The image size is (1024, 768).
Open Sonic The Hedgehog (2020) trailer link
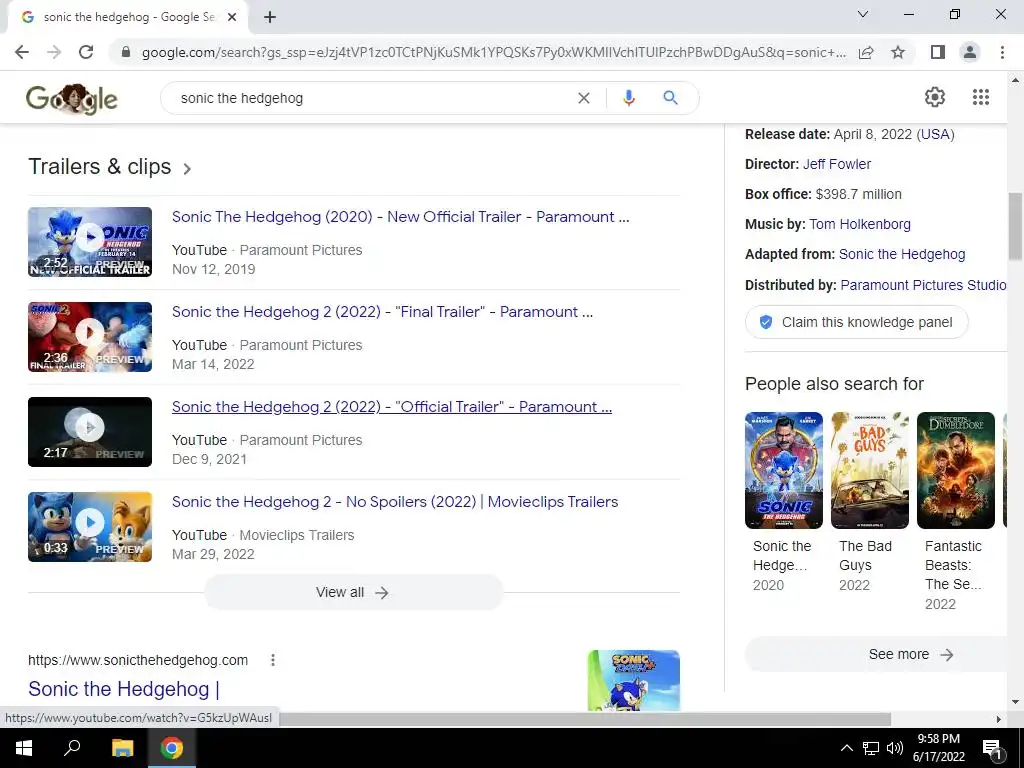(x=400, y=217)
